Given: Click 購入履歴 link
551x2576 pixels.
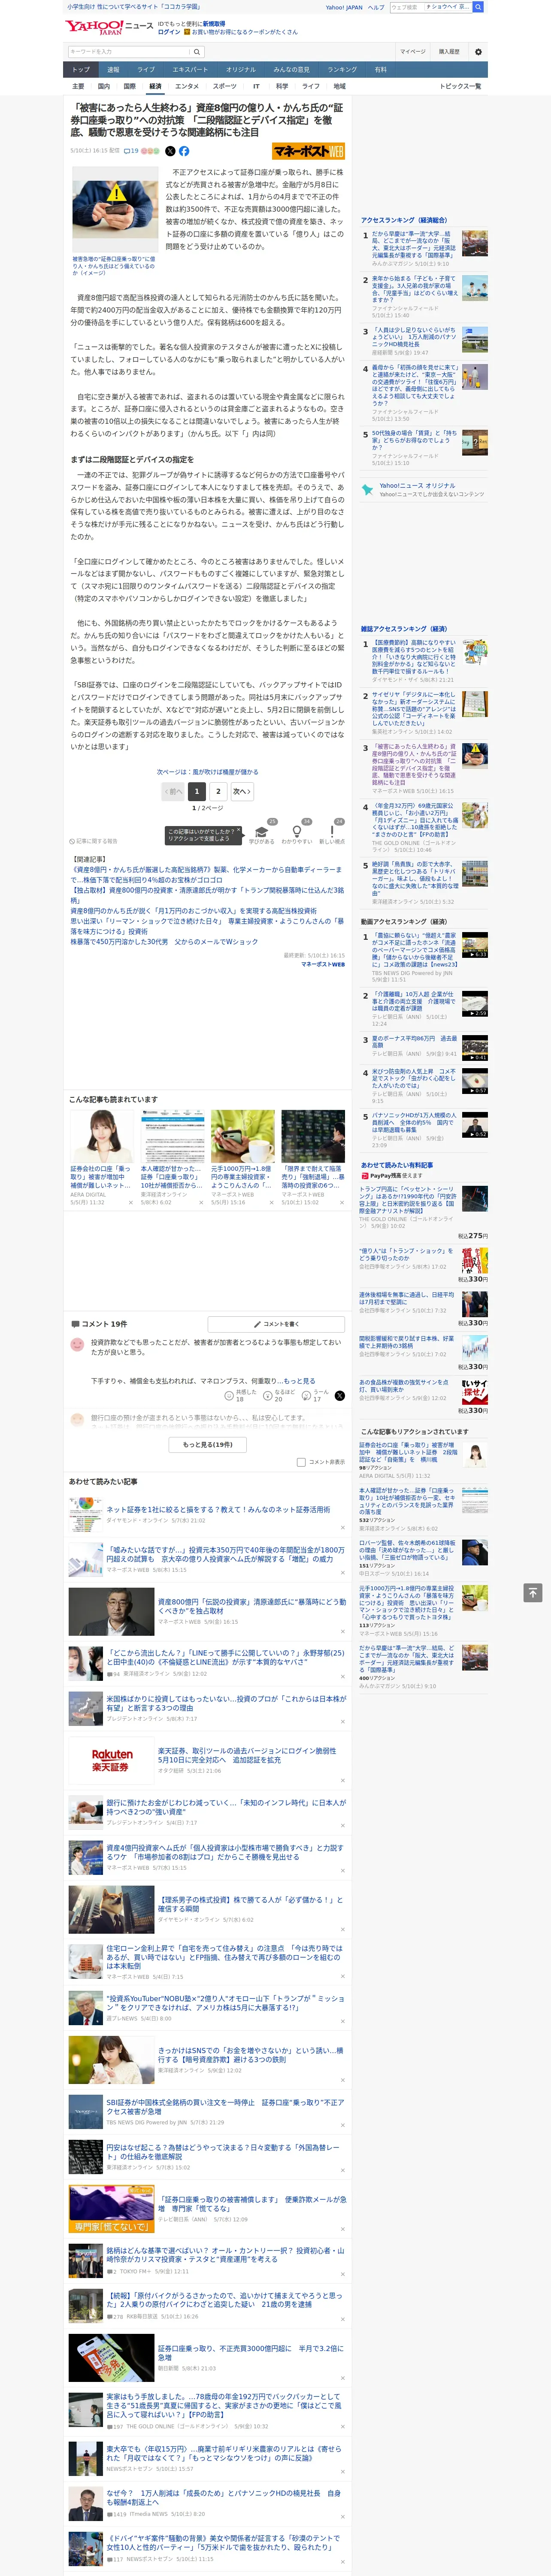Looking at the screenshot, I should pyautogui.click(x=449, y=52).
